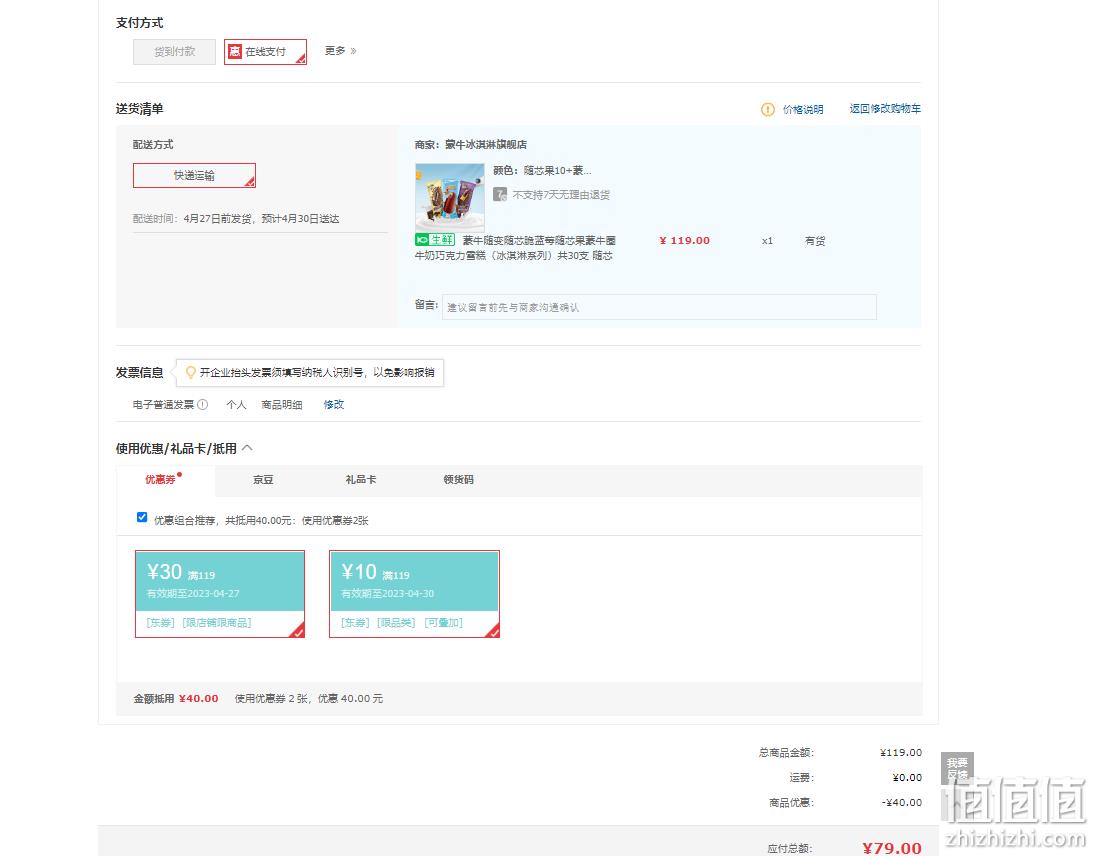Click the orange price-explanation warning icon
The height and width of the screenshot is (856, 1095).
(767, 110)
